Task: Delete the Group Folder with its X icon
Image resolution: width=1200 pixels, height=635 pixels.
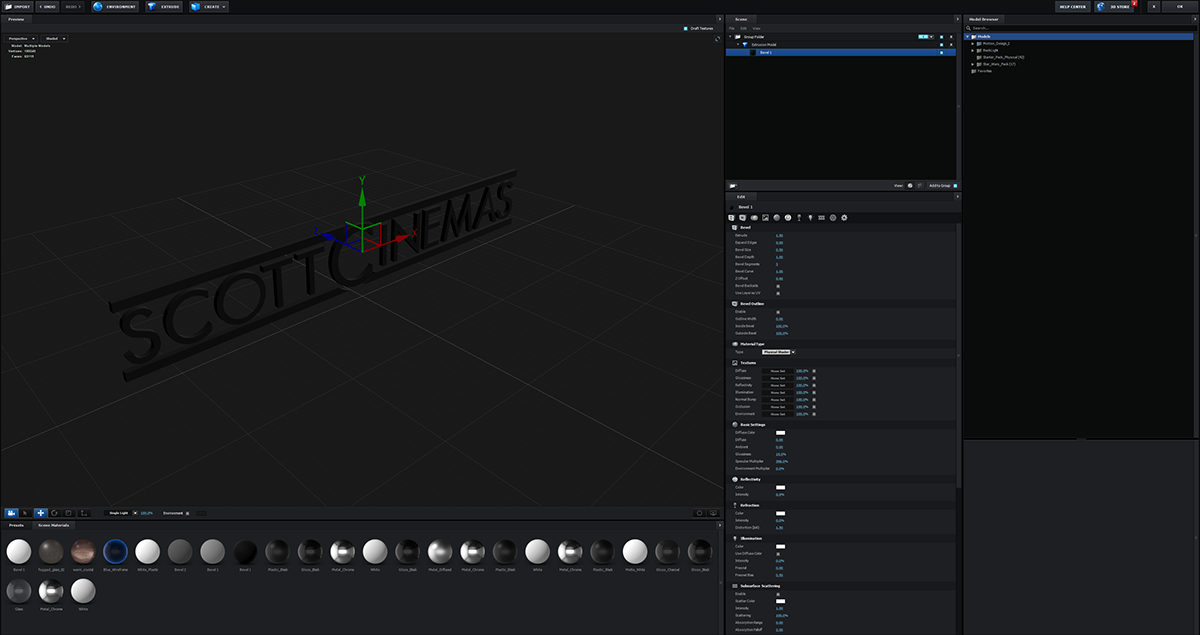Action: [x=953, y=37]
